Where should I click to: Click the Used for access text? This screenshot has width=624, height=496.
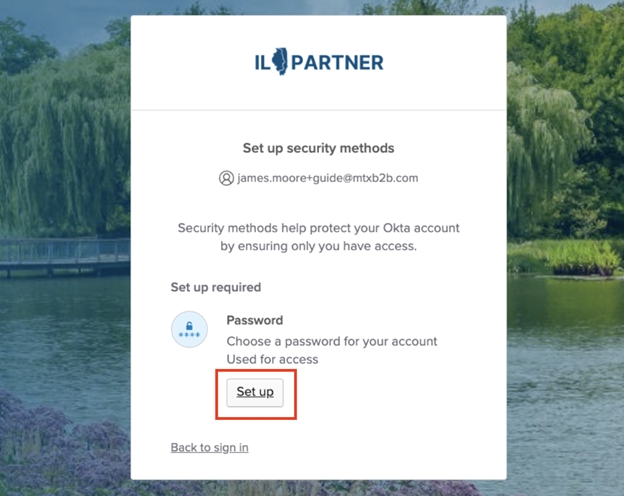273,359
